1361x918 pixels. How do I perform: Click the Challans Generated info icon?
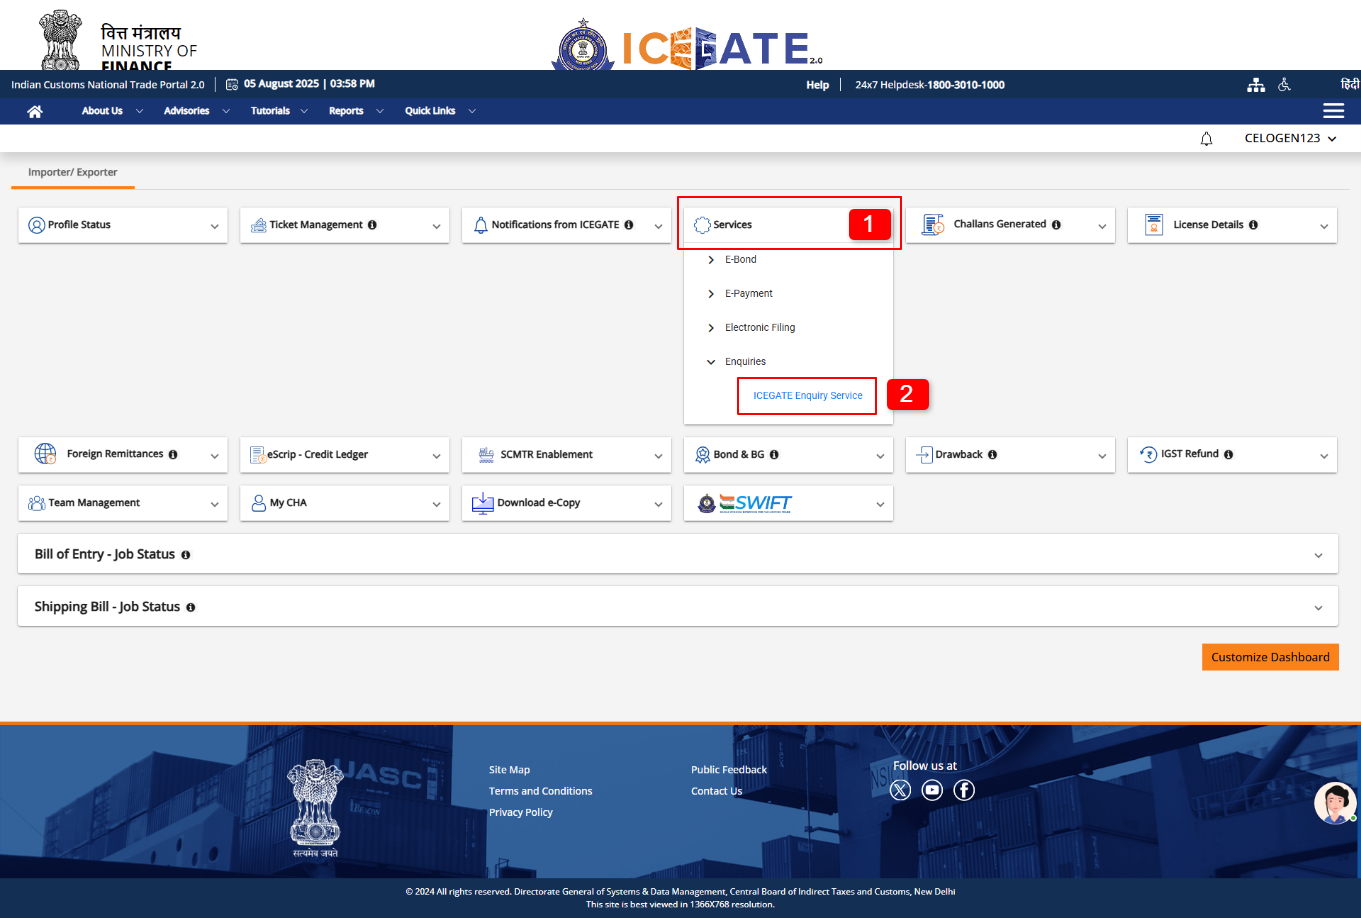point(1056,225)
